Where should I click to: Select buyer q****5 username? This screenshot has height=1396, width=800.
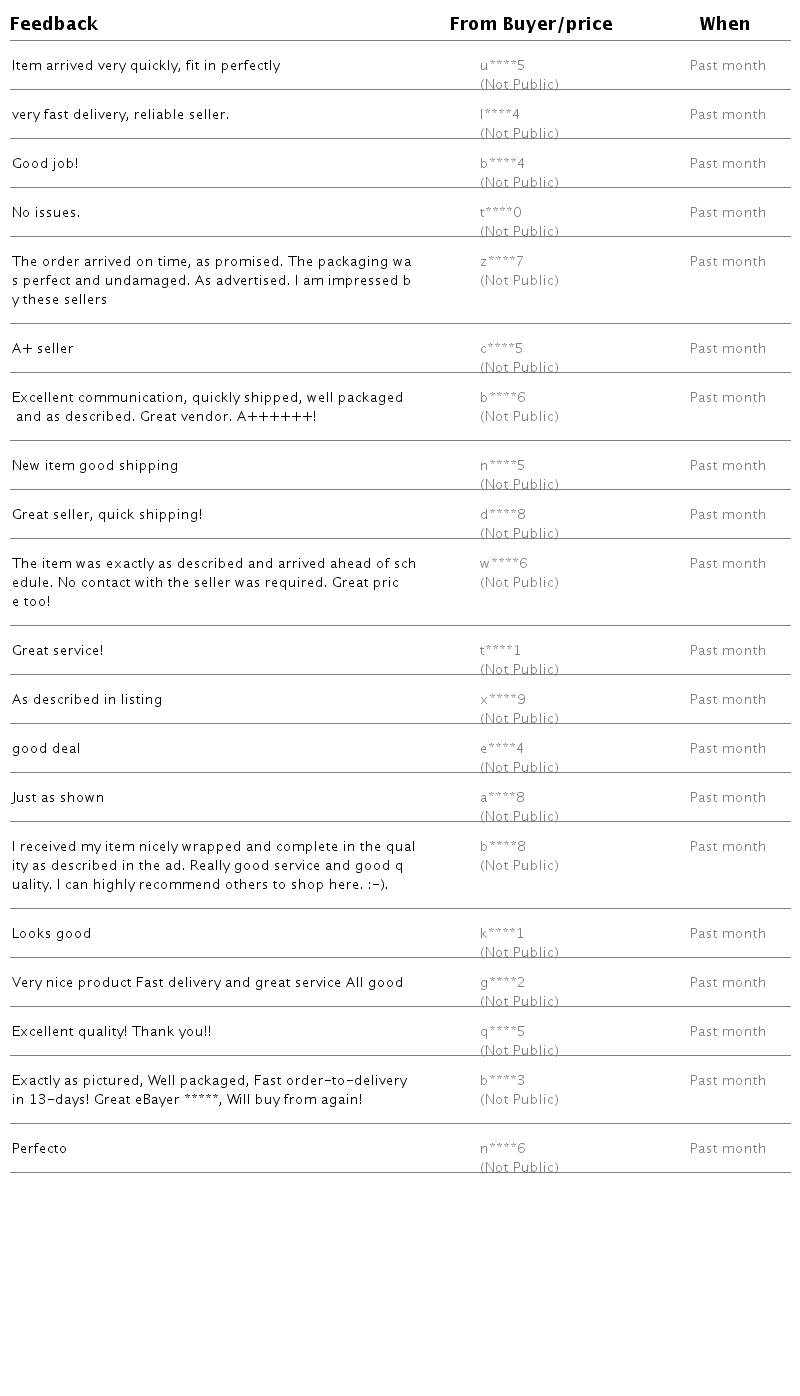tap(502, 1032)
